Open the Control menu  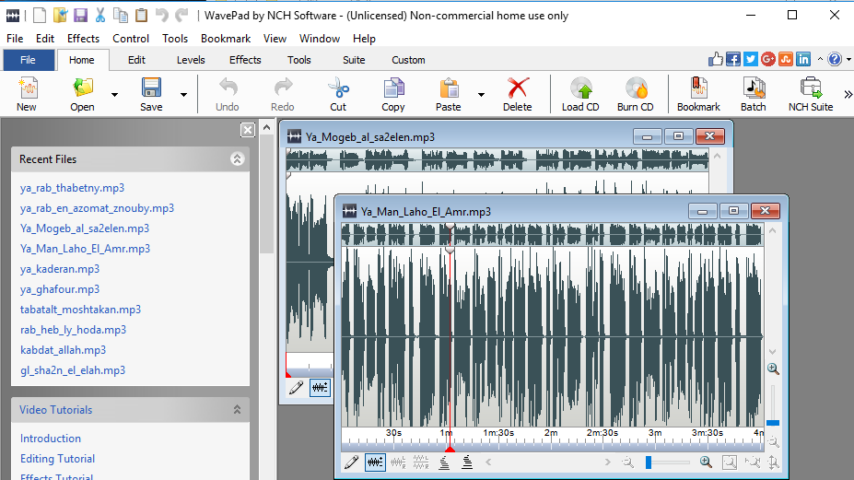click(131, 39)
